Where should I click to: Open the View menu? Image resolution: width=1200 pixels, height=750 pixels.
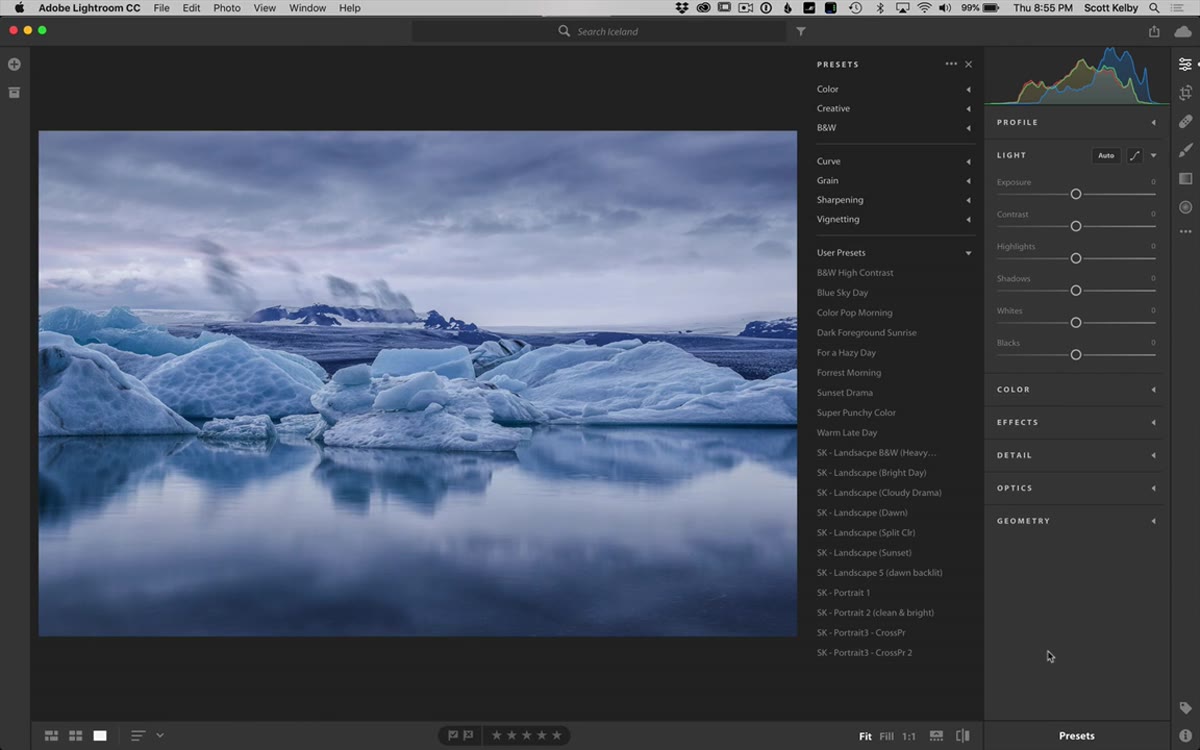click(x=264, y=8)
